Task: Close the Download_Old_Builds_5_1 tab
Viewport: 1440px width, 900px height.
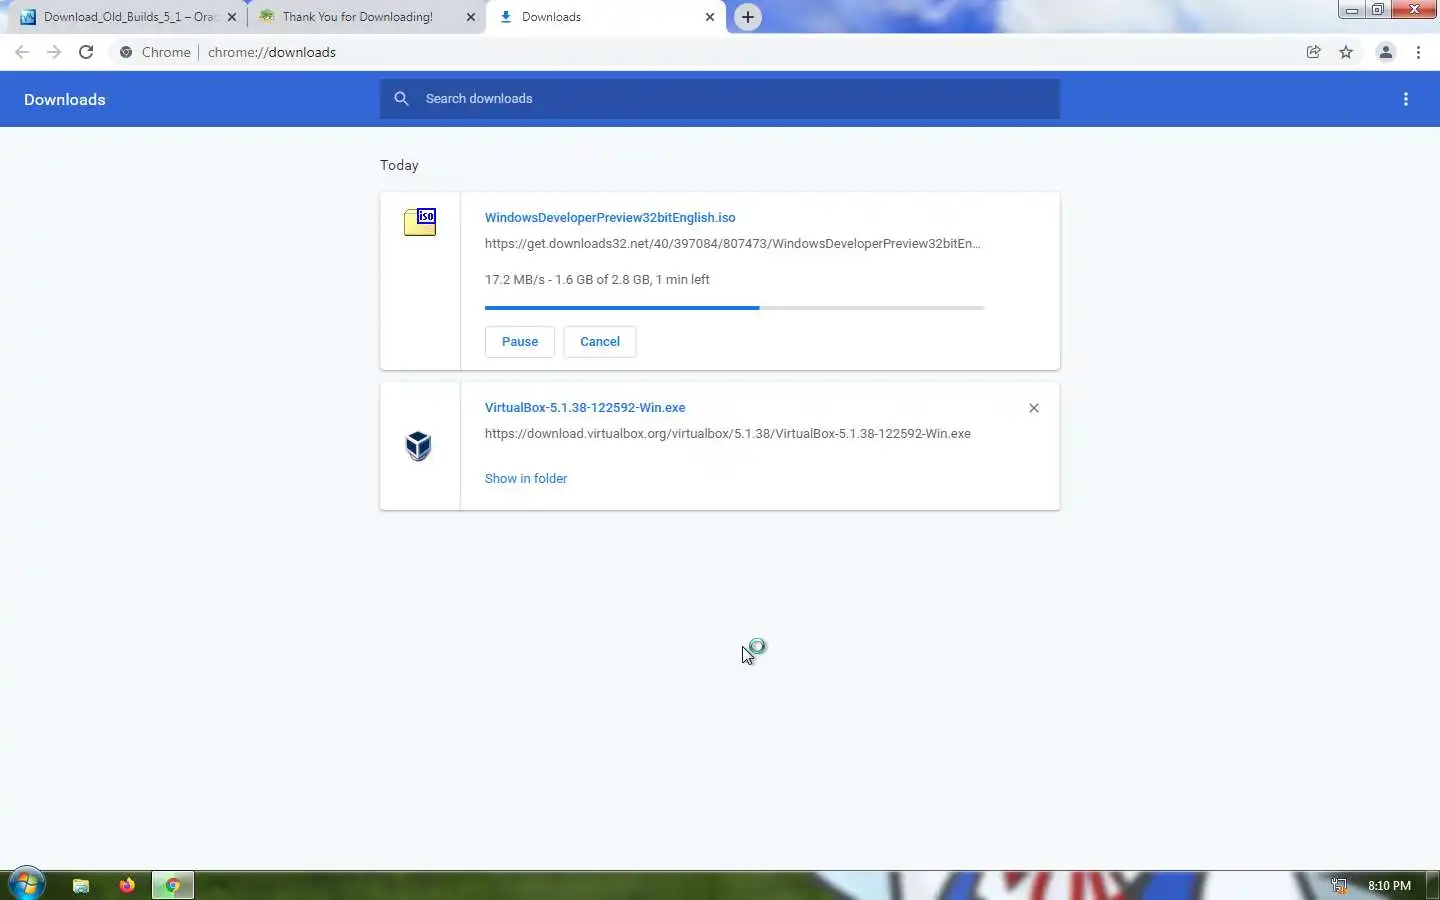Action: [x=232, y=17]
